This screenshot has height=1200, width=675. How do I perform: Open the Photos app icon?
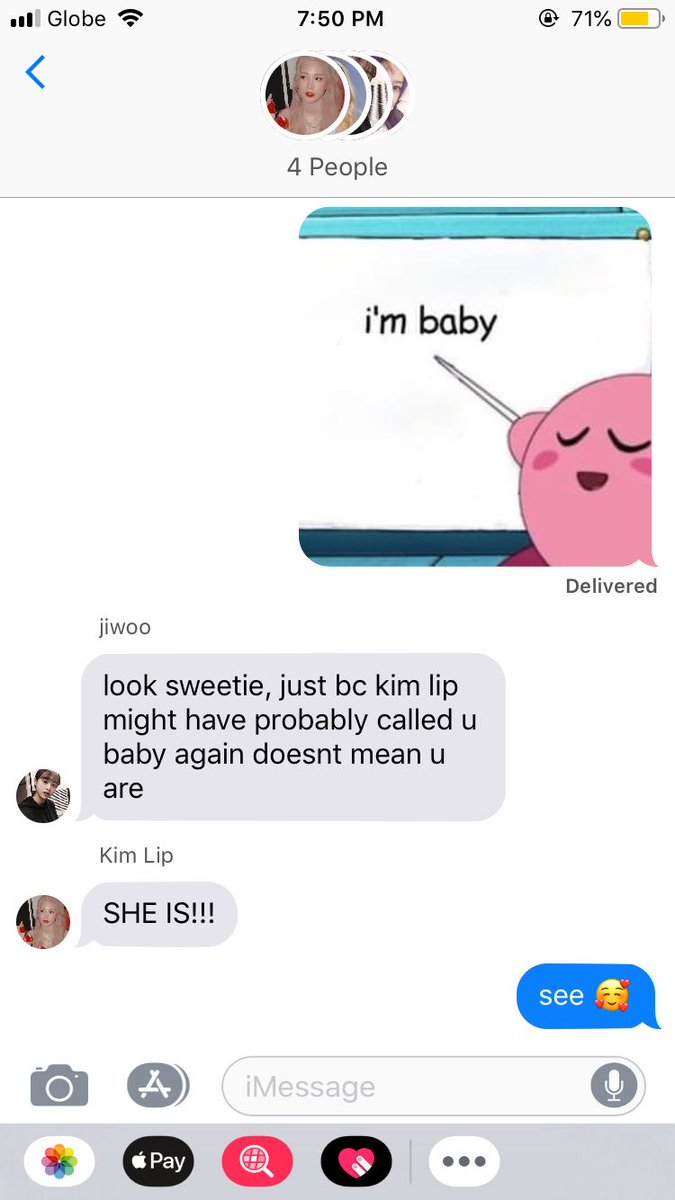pyautogui.click(x=60, y=1161)
